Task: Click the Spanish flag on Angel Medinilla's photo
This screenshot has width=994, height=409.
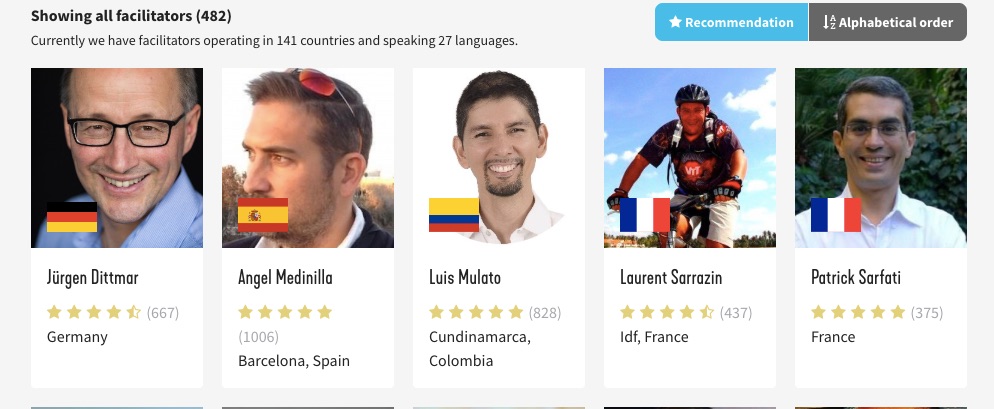Action: pyautogui.click(x=263, y=215)
